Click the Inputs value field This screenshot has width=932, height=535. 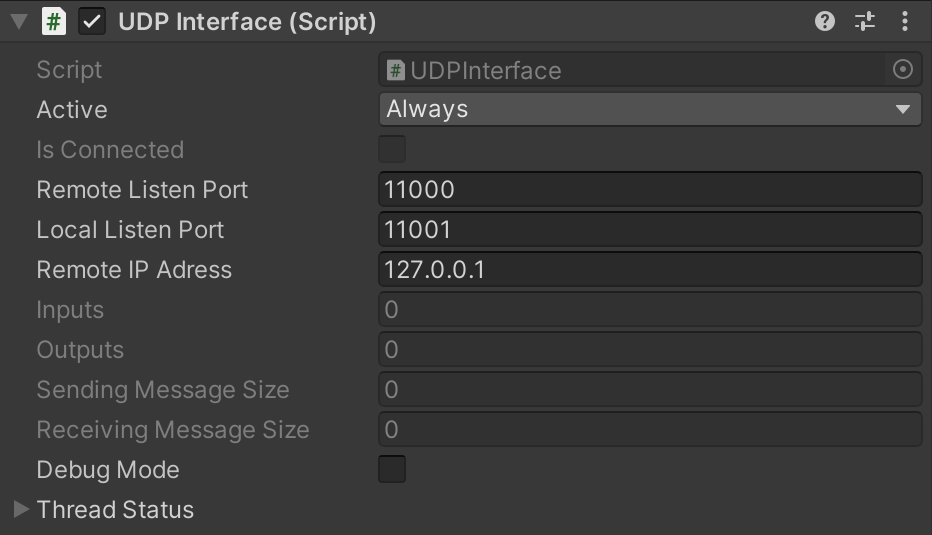tap(650, 310)
